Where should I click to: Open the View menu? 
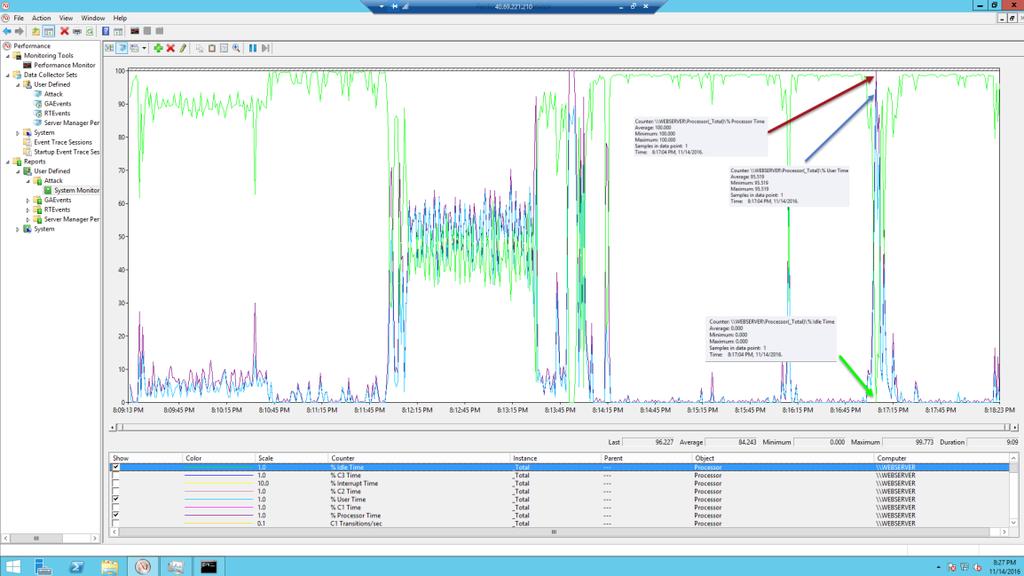(x=66, y=18)
